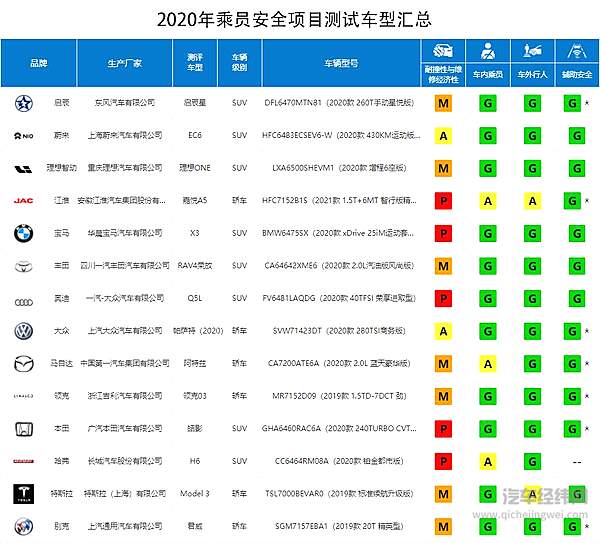This screenshot has width=600, height=543.
Task: Click the Li Auto logo beside 理想智造
Action: (23, 169)
